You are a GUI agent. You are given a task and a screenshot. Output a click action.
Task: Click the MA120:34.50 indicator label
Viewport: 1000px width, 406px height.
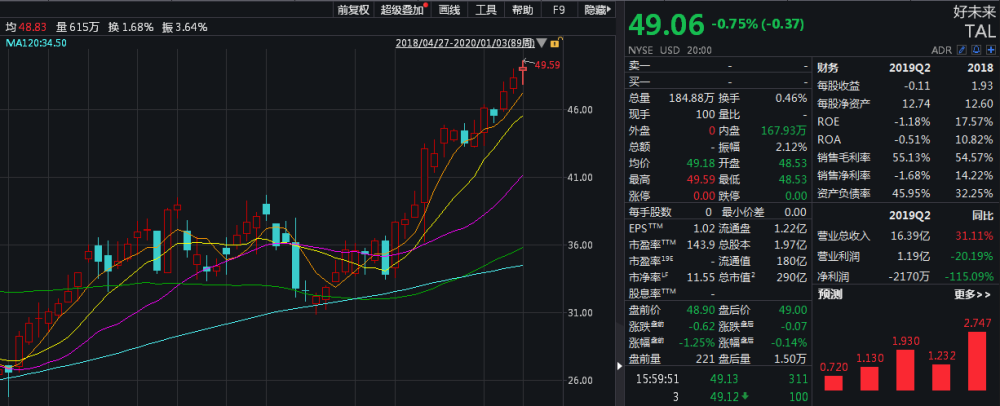click(36, 43)
